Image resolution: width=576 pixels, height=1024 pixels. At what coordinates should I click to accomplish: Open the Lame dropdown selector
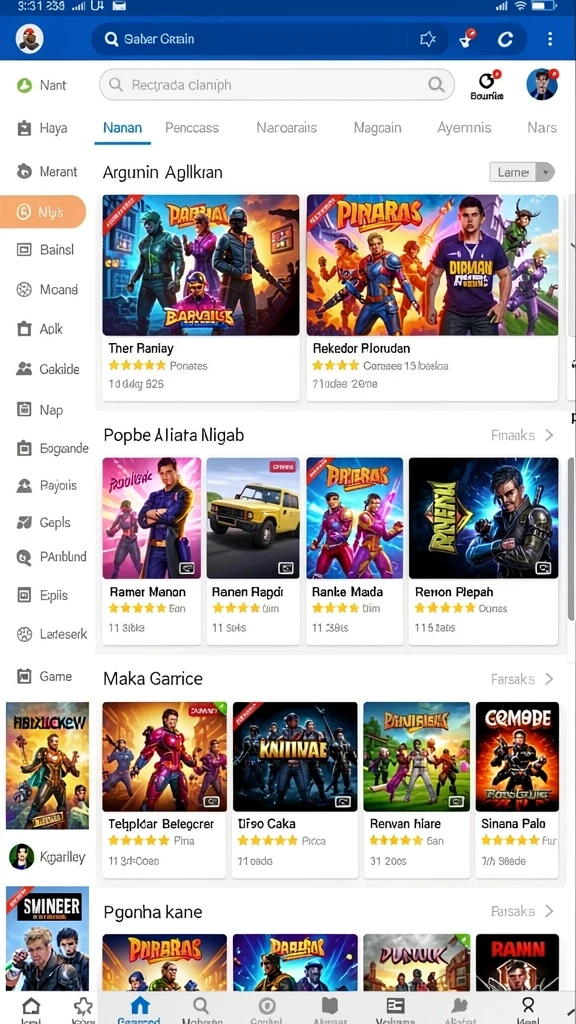click(522, 172)
